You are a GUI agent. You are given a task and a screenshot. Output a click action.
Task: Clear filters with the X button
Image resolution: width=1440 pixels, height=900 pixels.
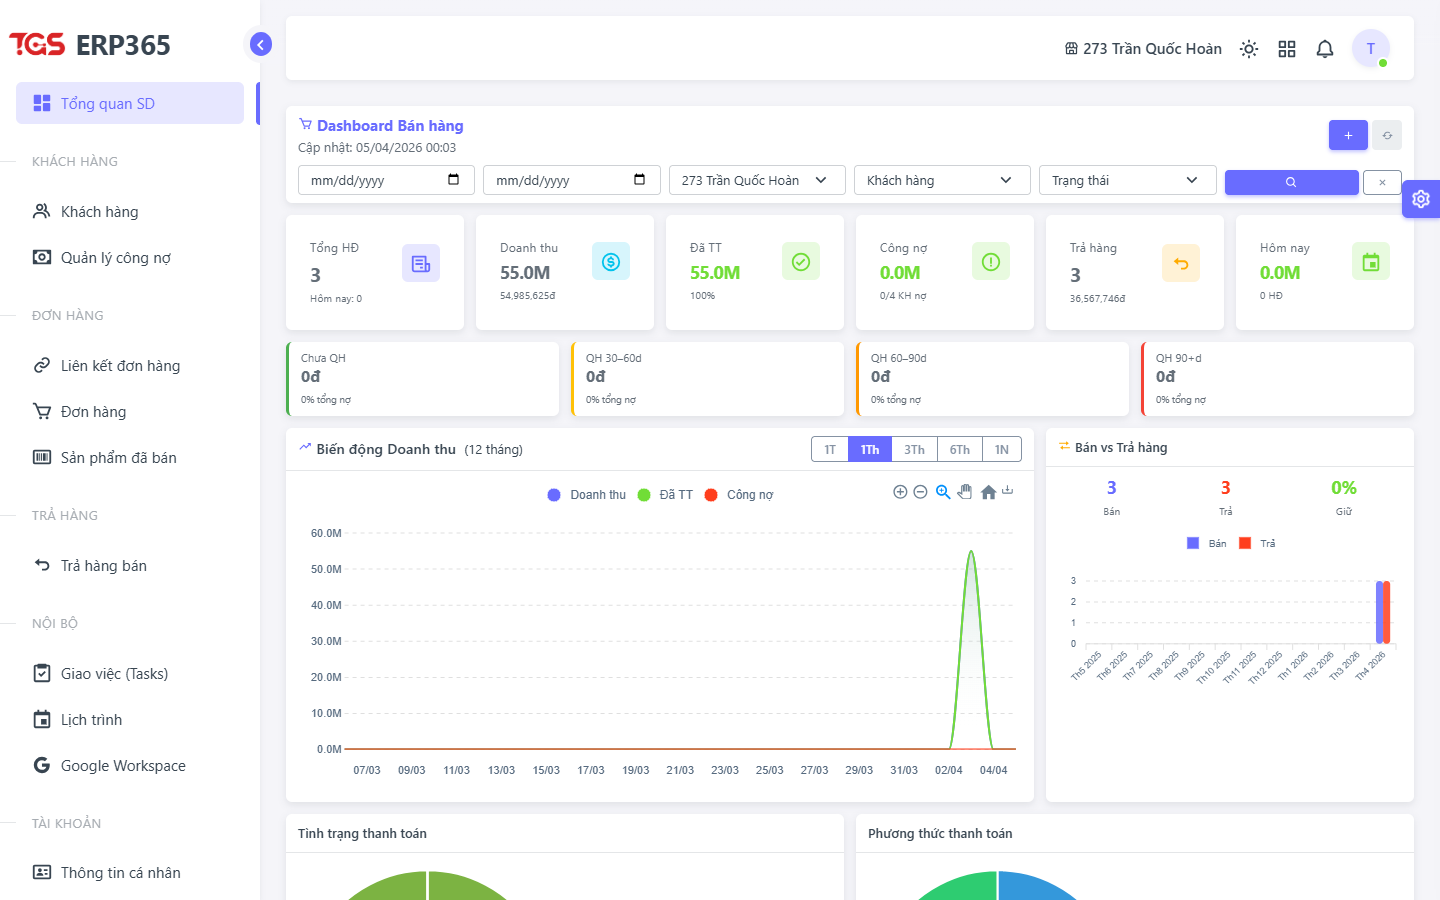[x=1382, y=182]
